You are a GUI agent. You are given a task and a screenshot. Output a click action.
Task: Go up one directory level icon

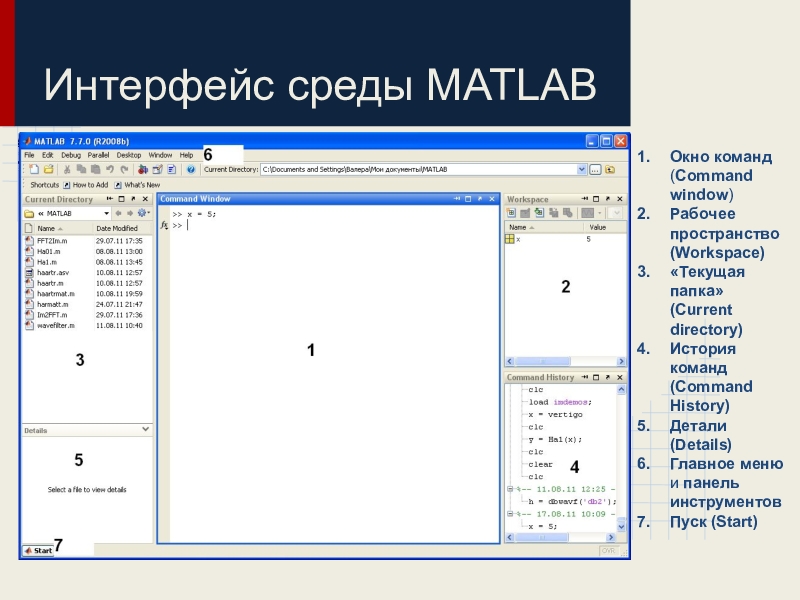610,169
